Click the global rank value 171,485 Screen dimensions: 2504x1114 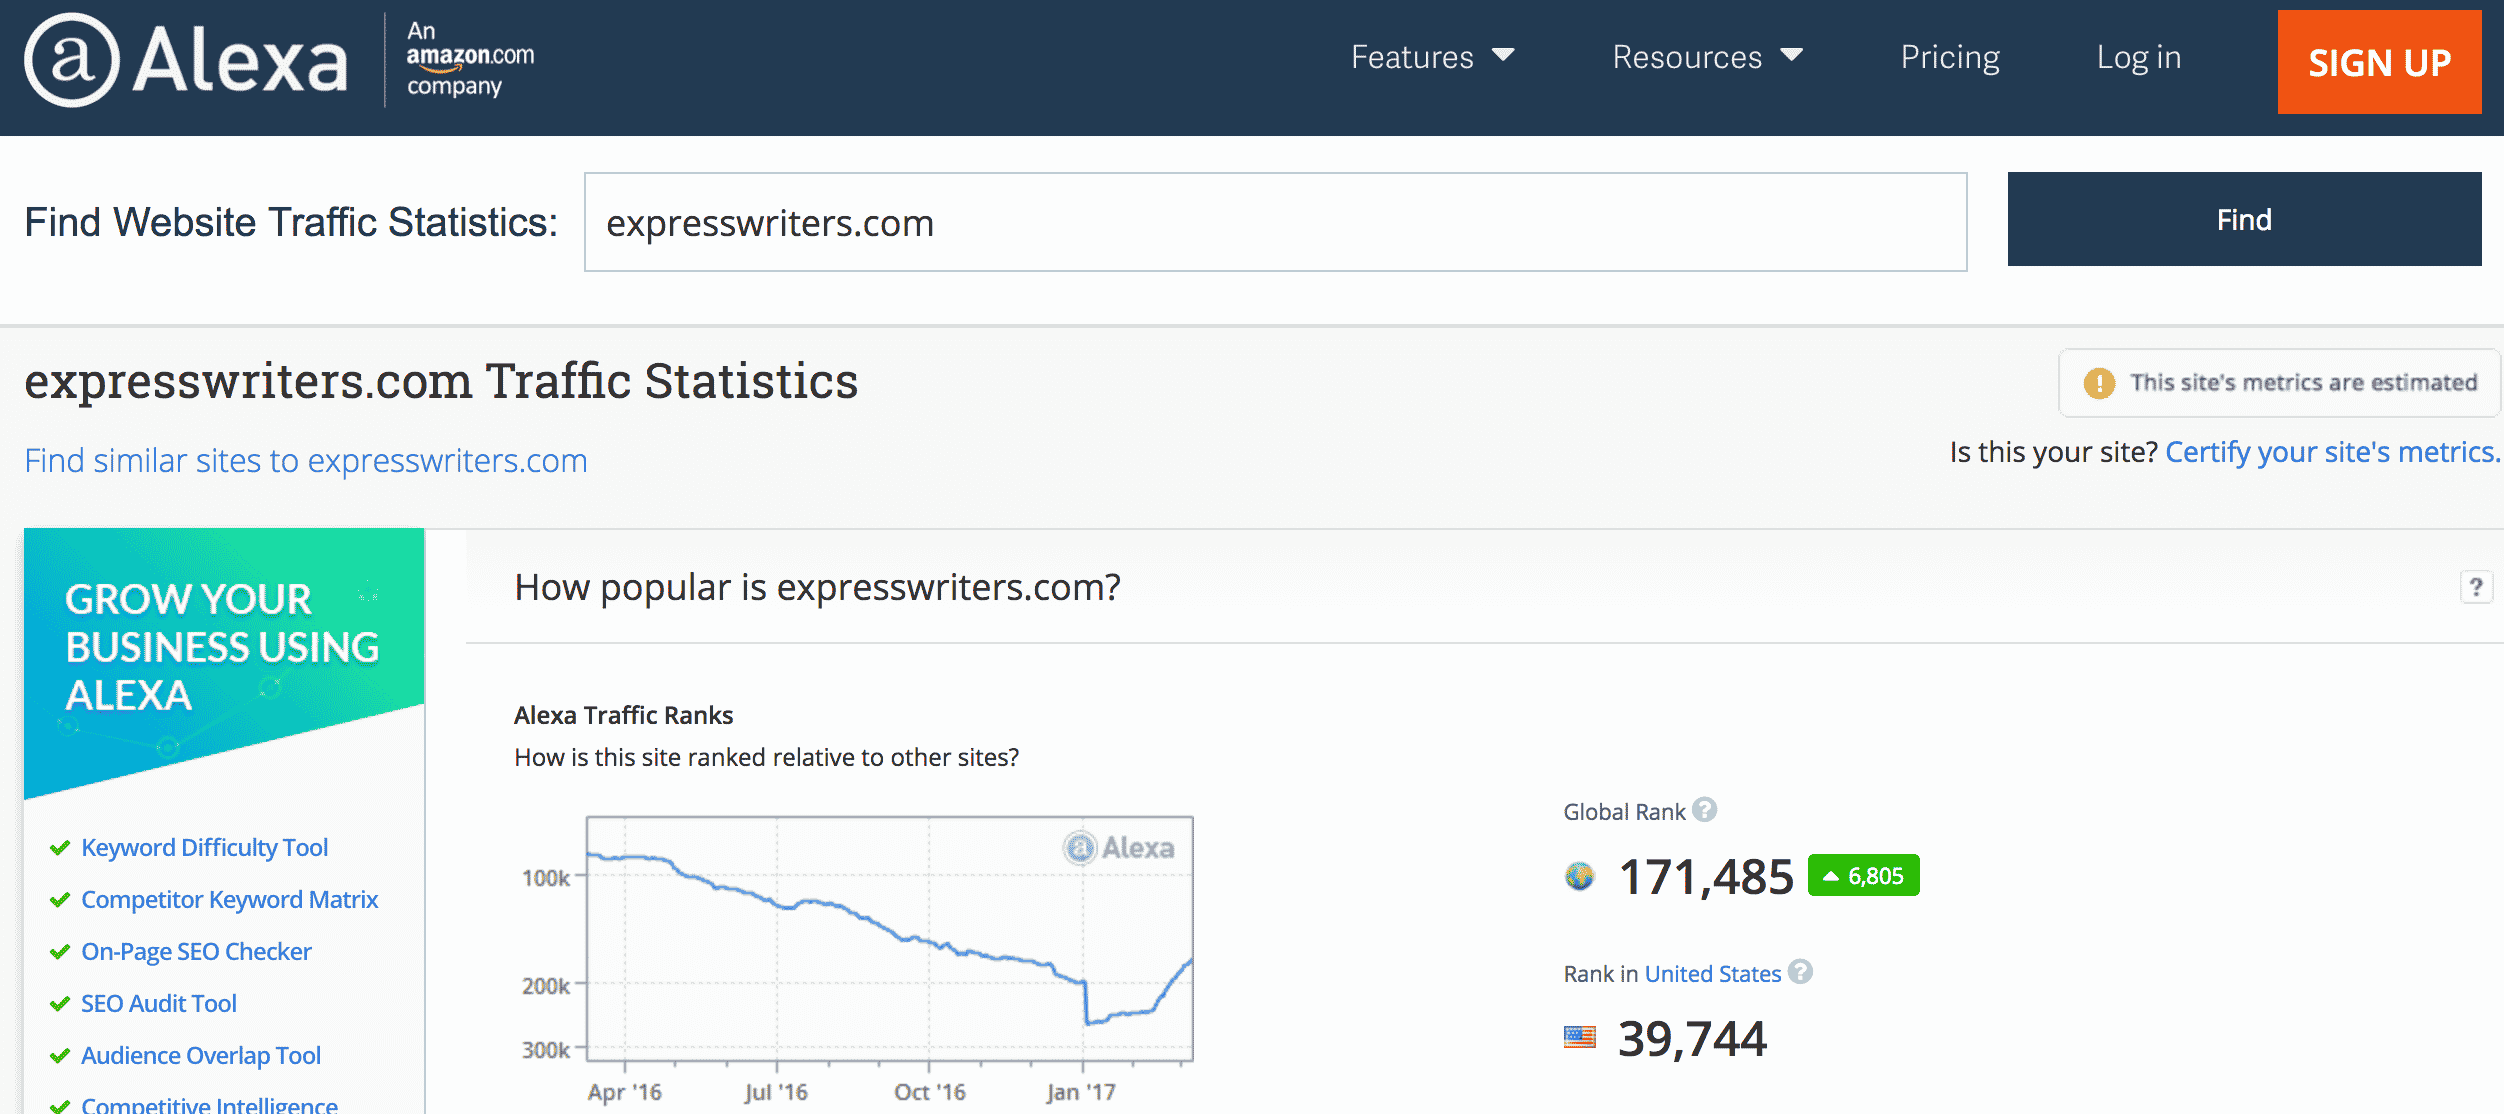click(x=1706, y=877)
